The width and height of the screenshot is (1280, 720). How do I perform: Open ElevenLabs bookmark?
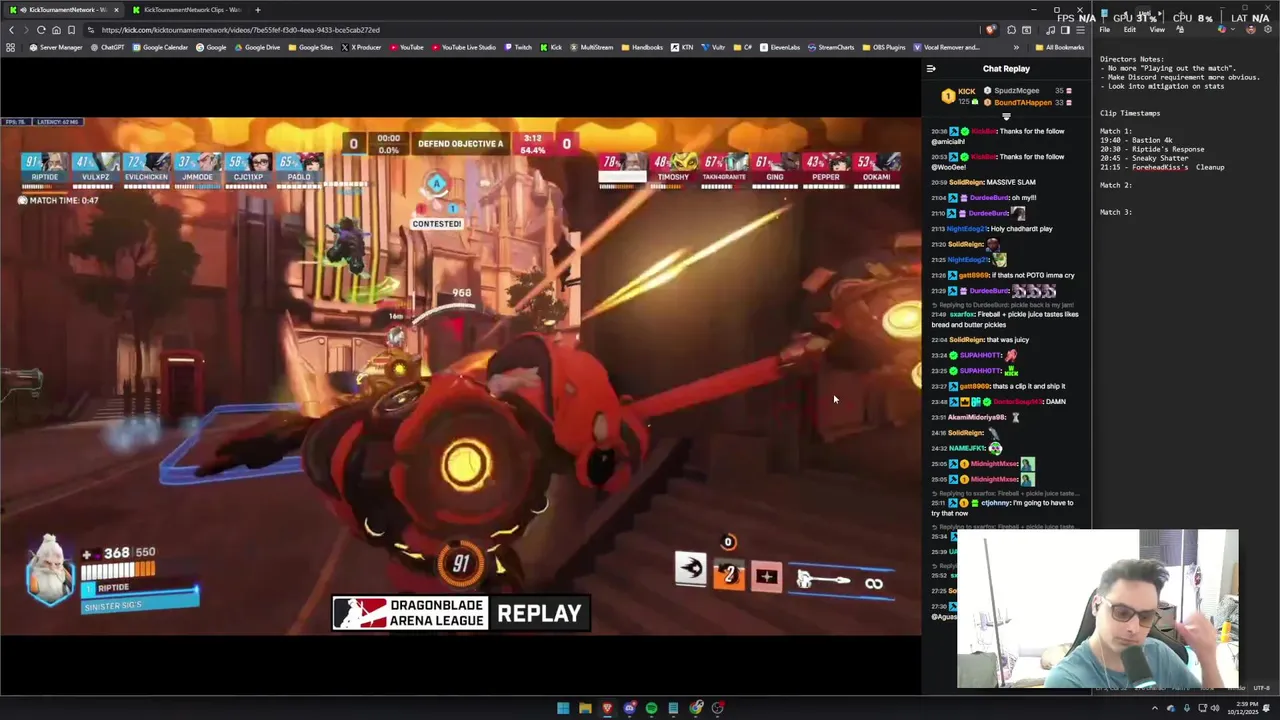[x=780, y=47]
